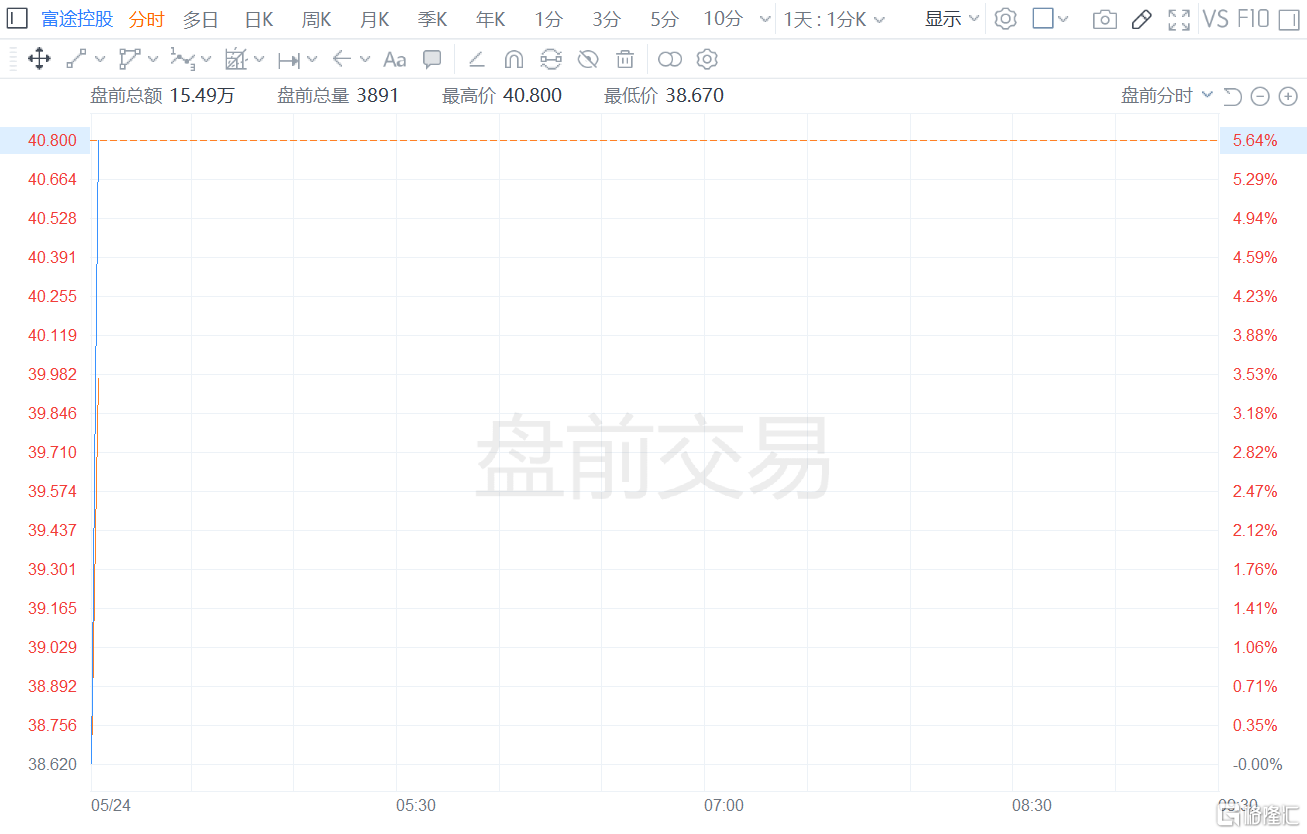Enable the magnet snapping tool

pos(514,59)
